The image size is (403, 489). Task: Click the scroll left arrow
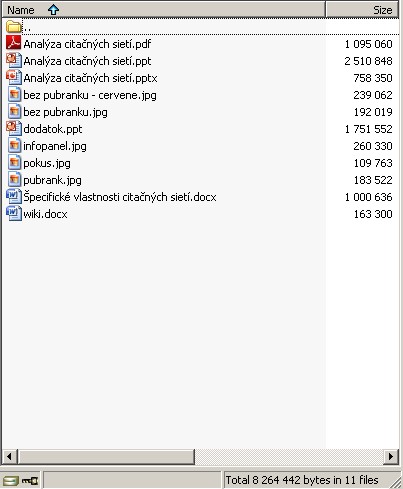(x=9, y=456)
